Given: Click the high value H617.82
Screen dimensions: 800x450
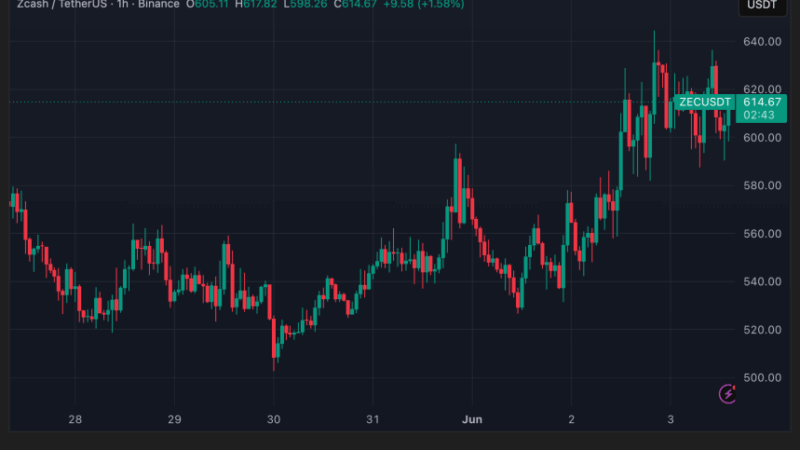Looking at the screenshot, I should point(256,5).
